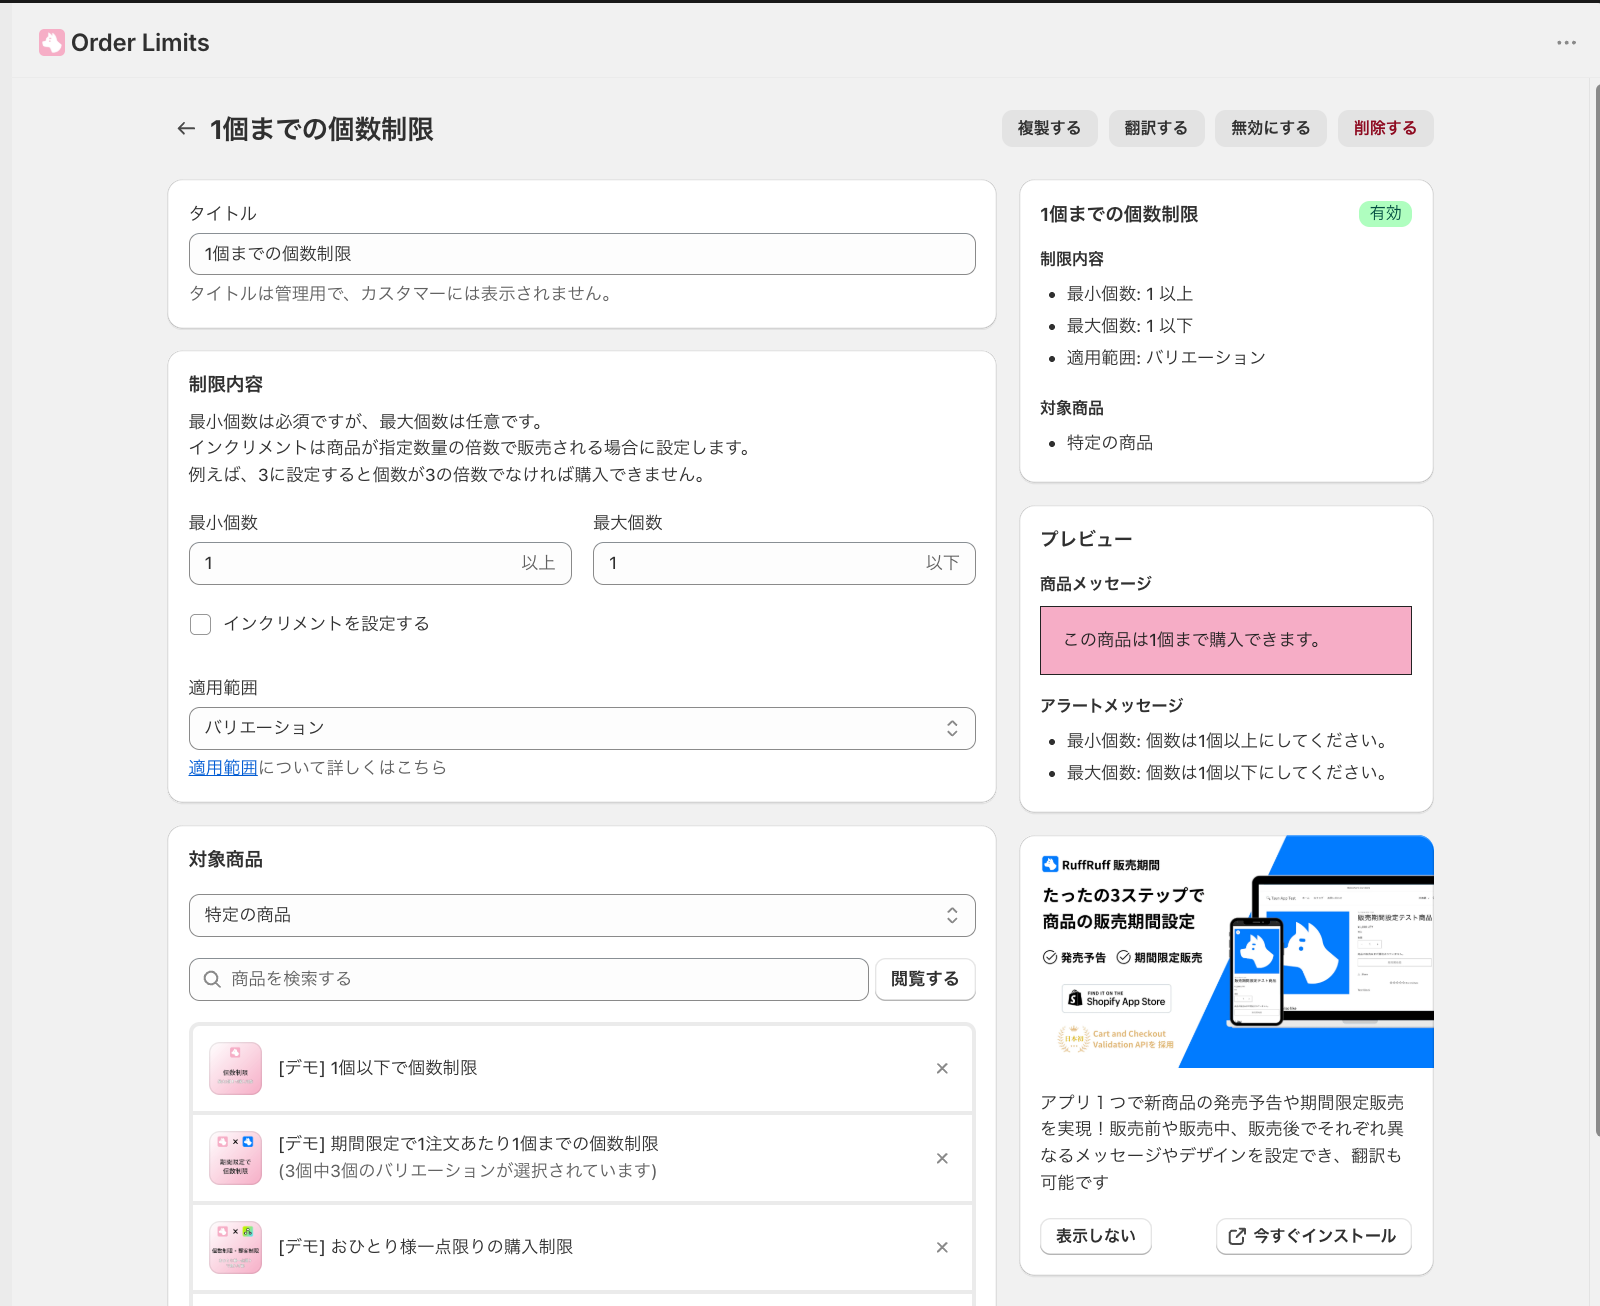Open thumbnail of おひとり様一点限り product
Screen dimensions: 1600x1306
[235, 1247]
